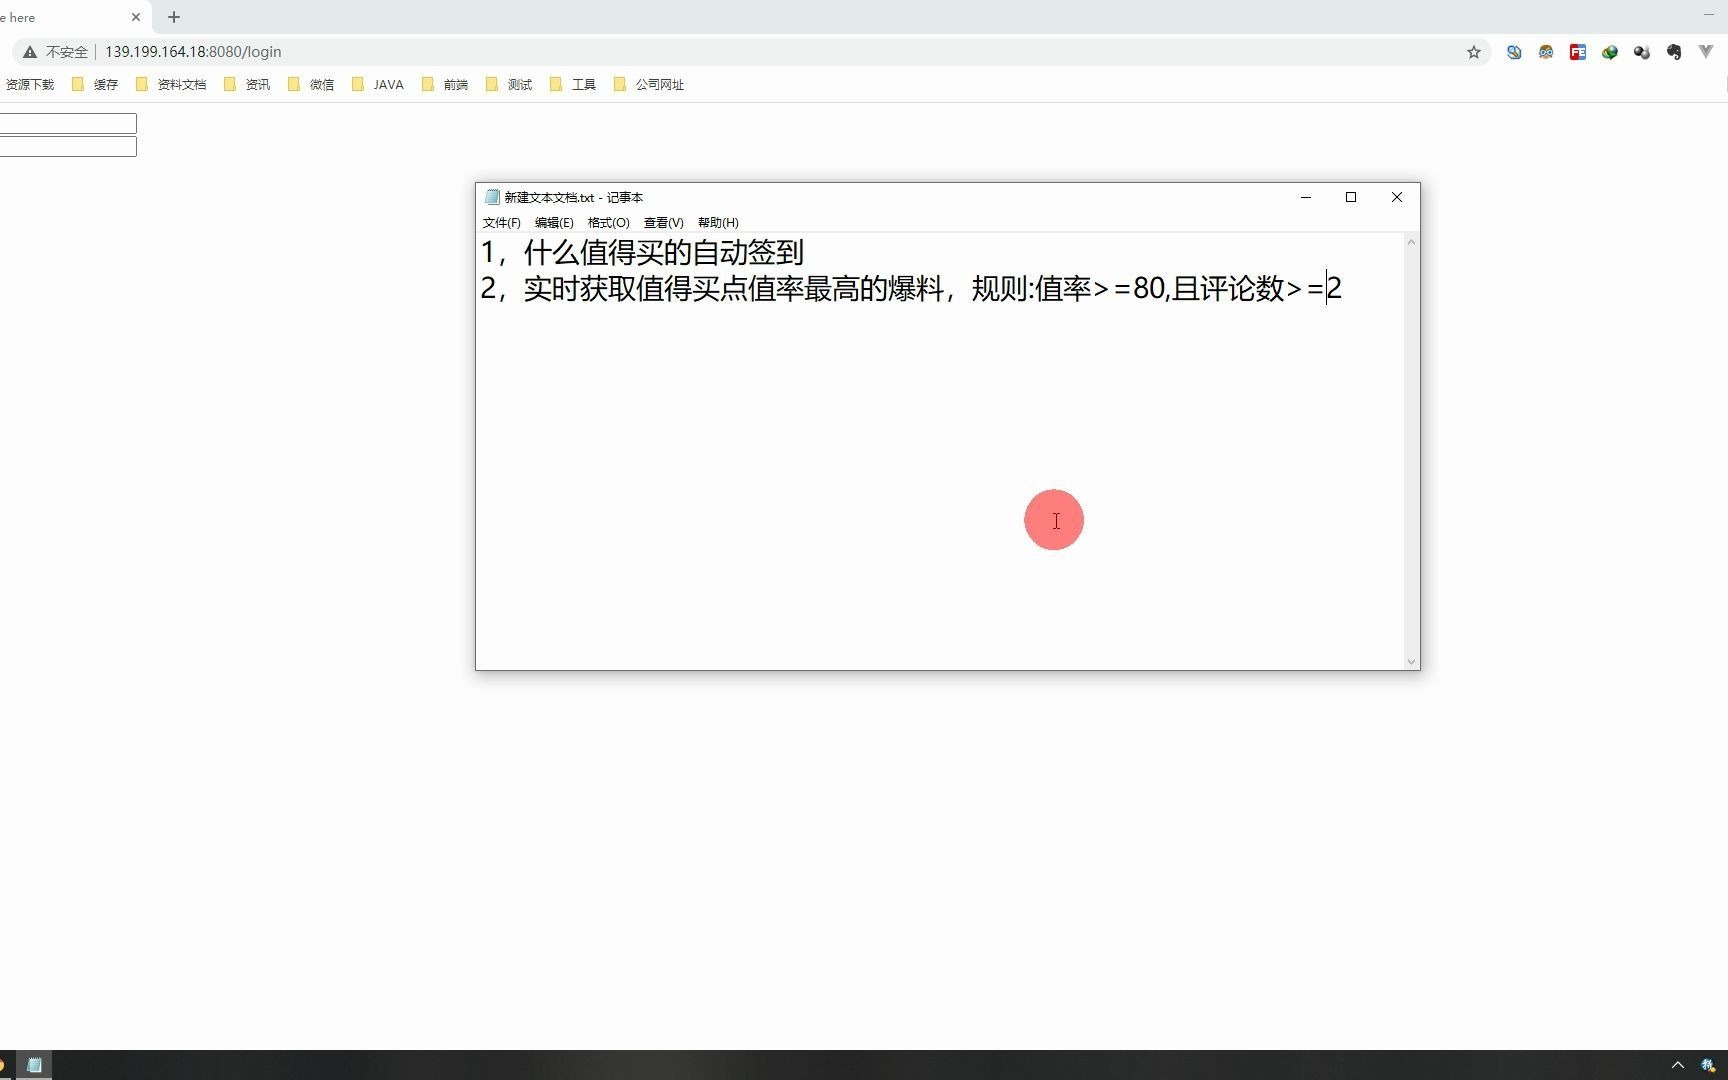The image size is (1728, 1080).
Task: Open the FE red-blue browser extension
Action: click(x=1578, y=52)
